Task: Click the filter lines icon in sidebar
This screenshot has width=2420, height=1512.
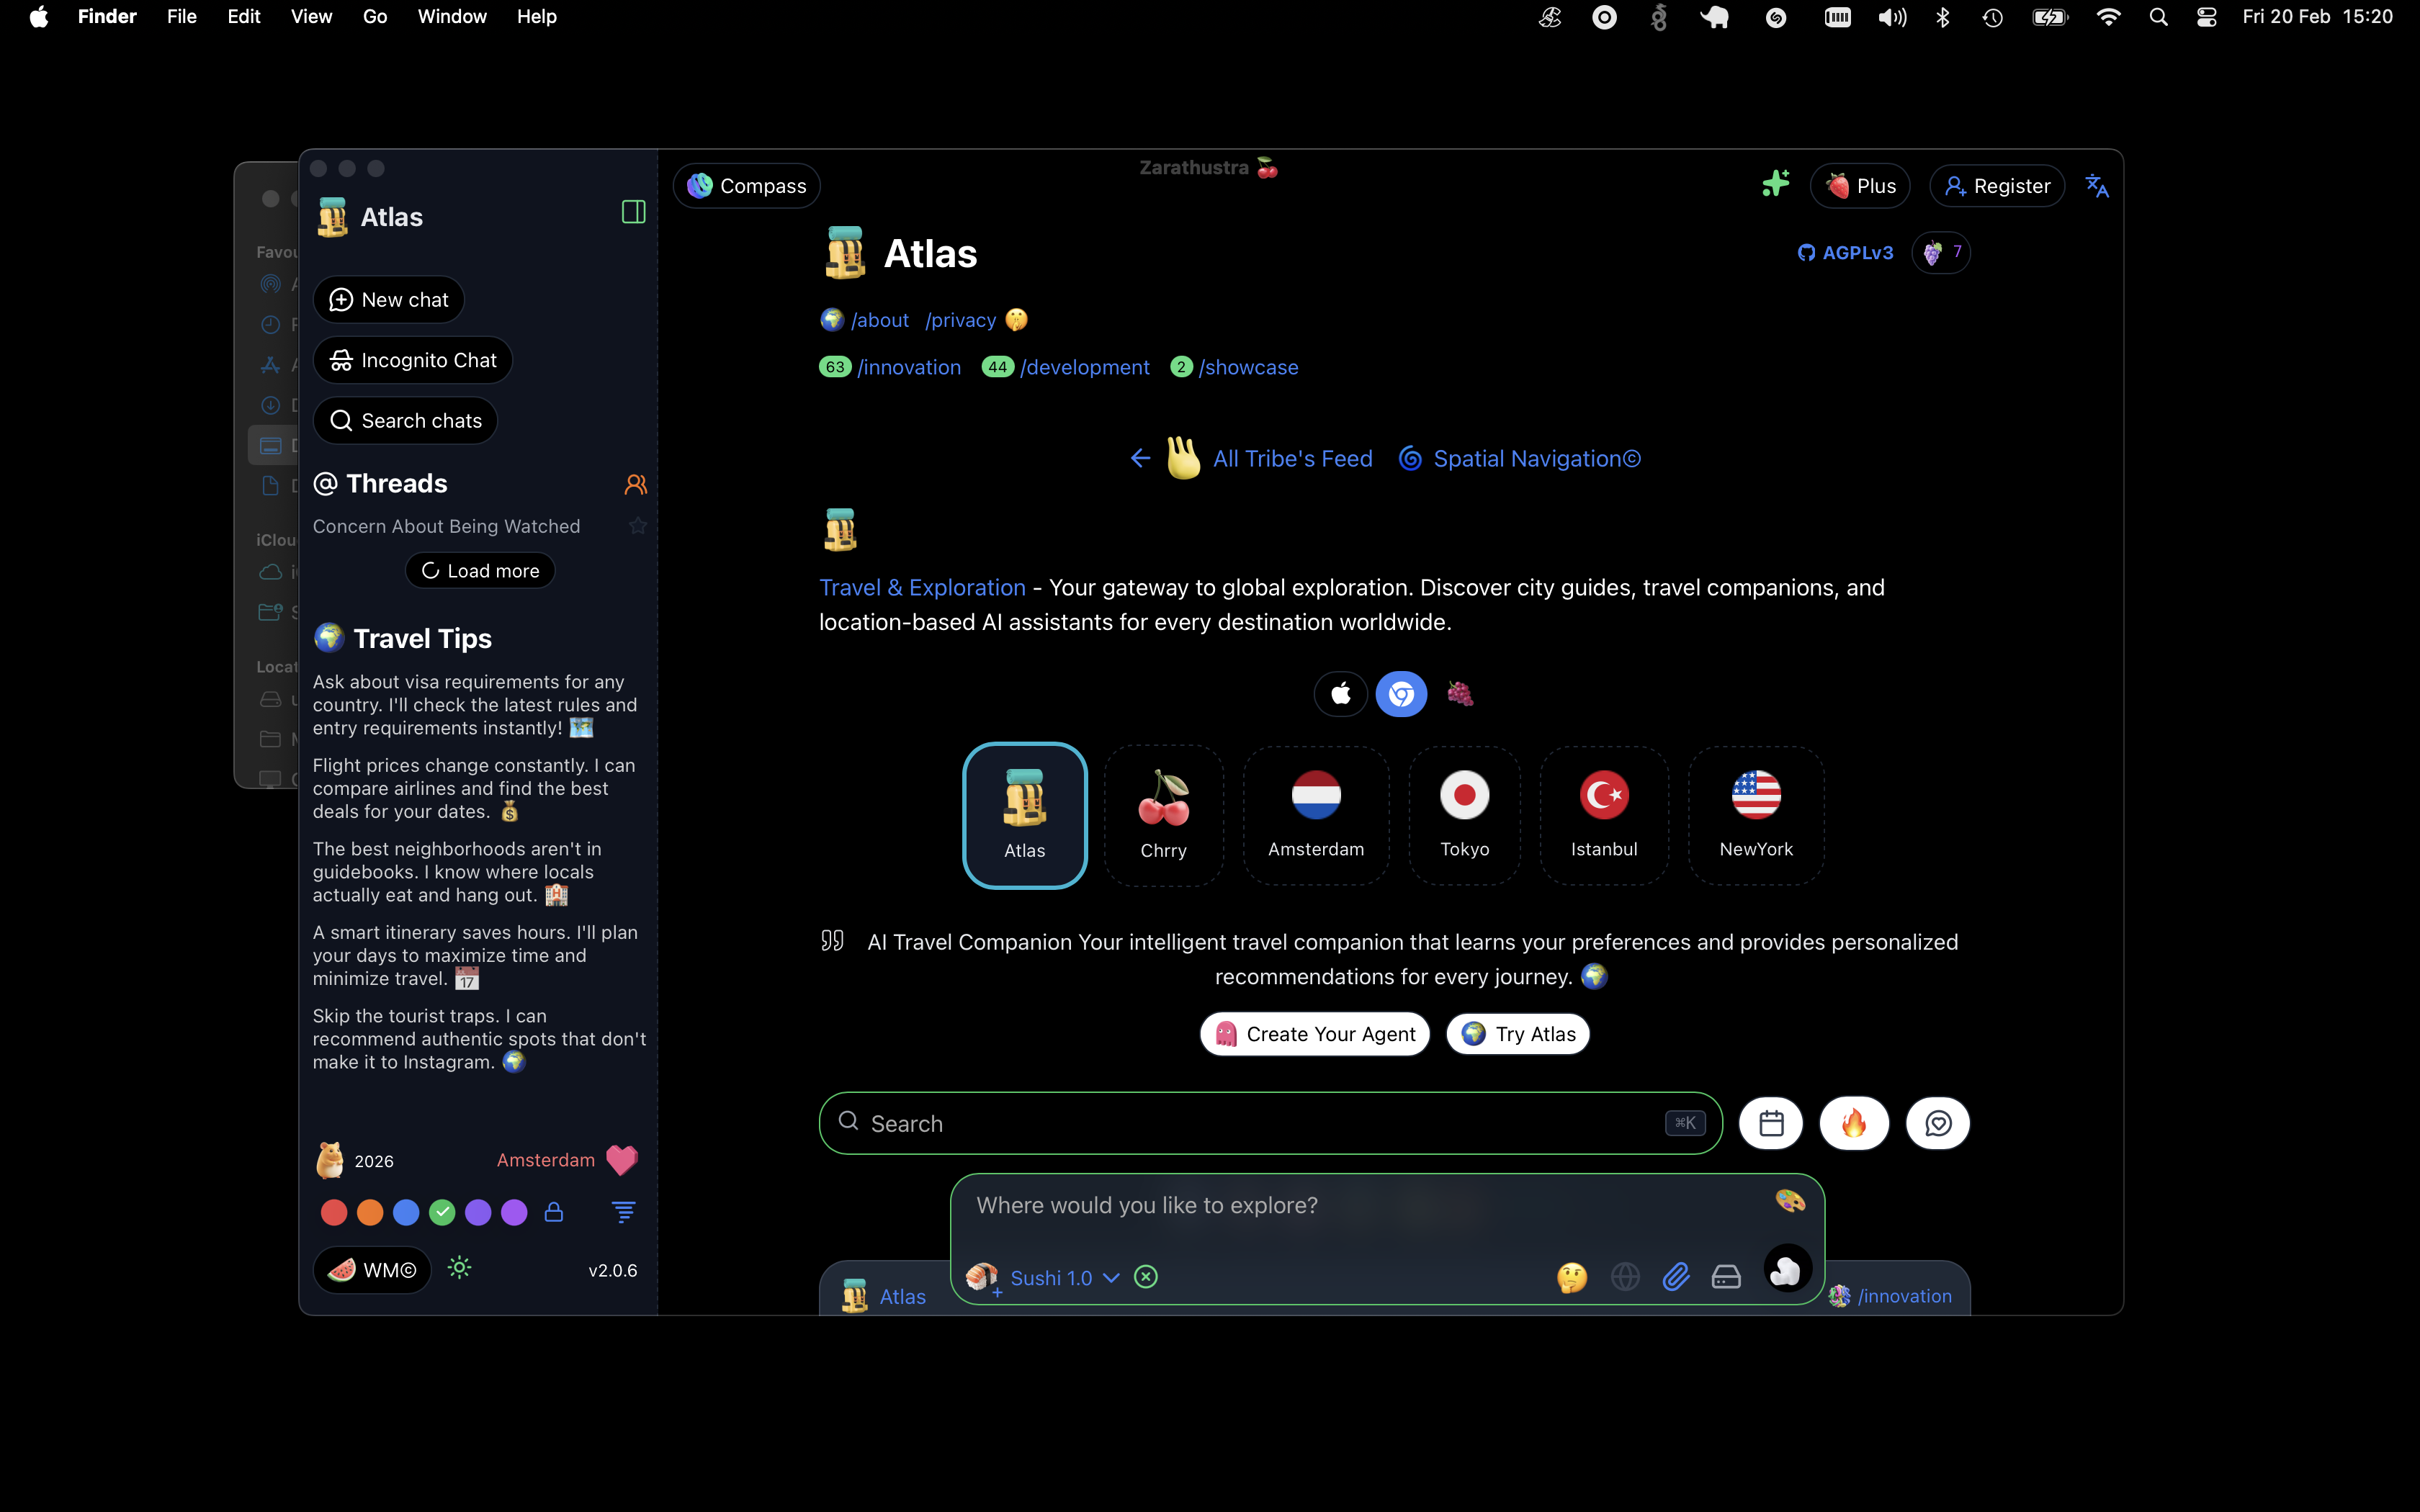Action: (623, 1212)
